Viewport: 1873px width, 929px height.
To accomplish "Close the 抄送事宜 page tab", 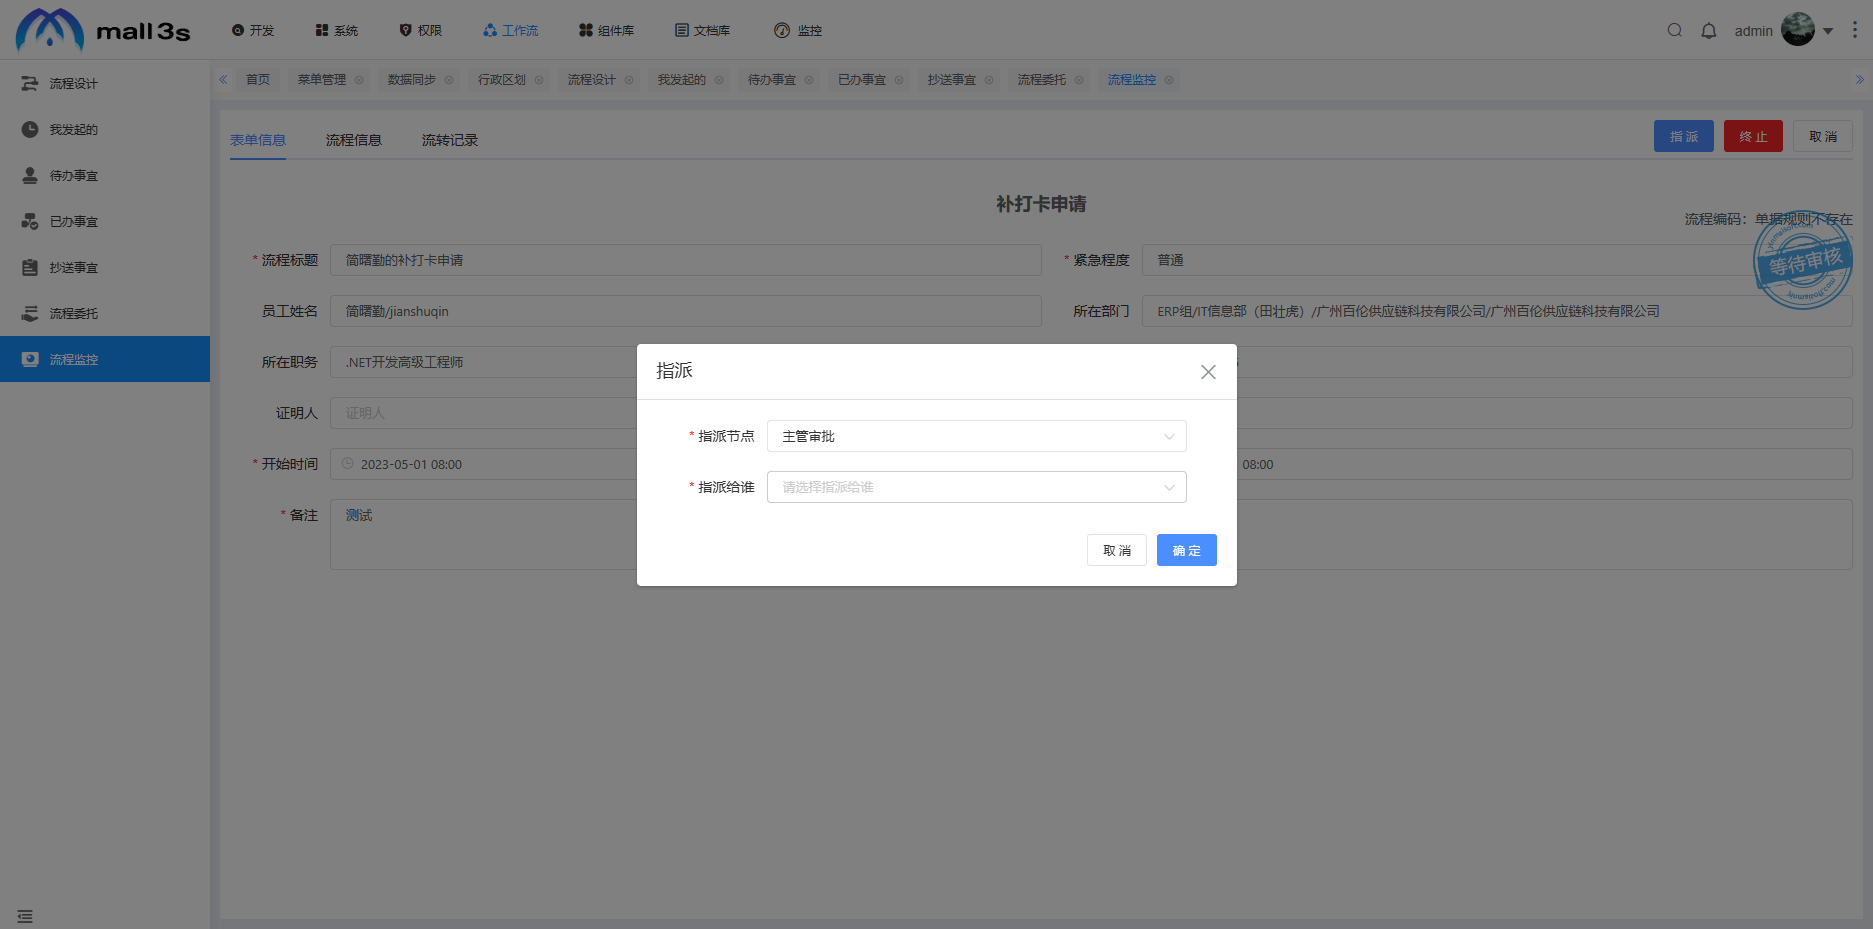I will (x=989, y=80).
